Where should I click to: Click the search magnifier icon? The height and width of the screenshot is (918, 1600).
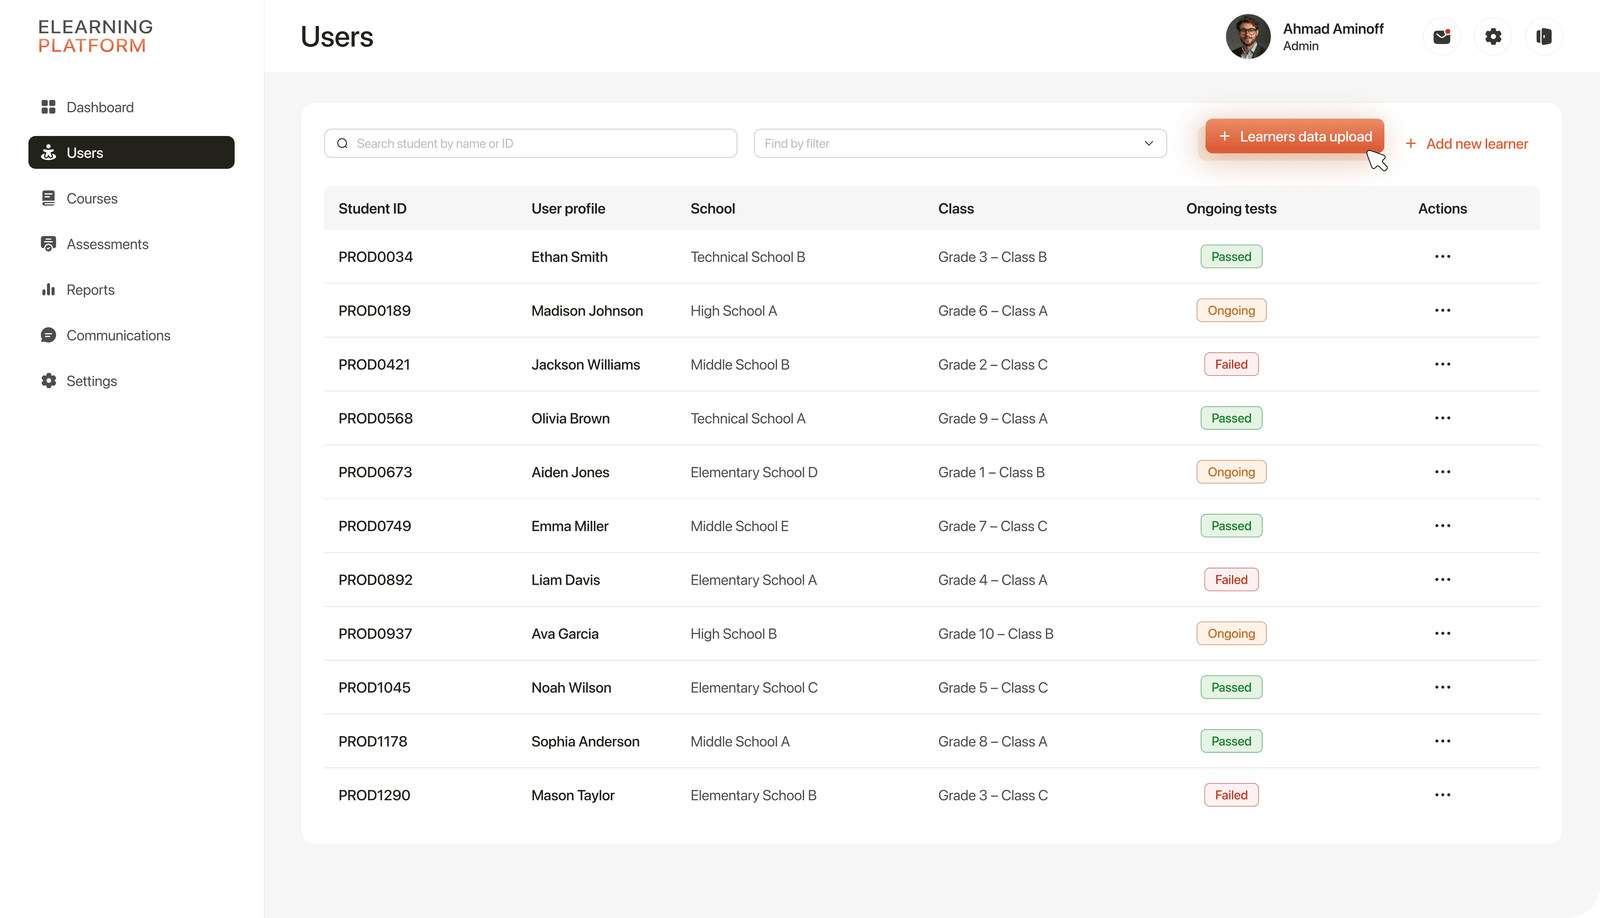coord(342,144)
